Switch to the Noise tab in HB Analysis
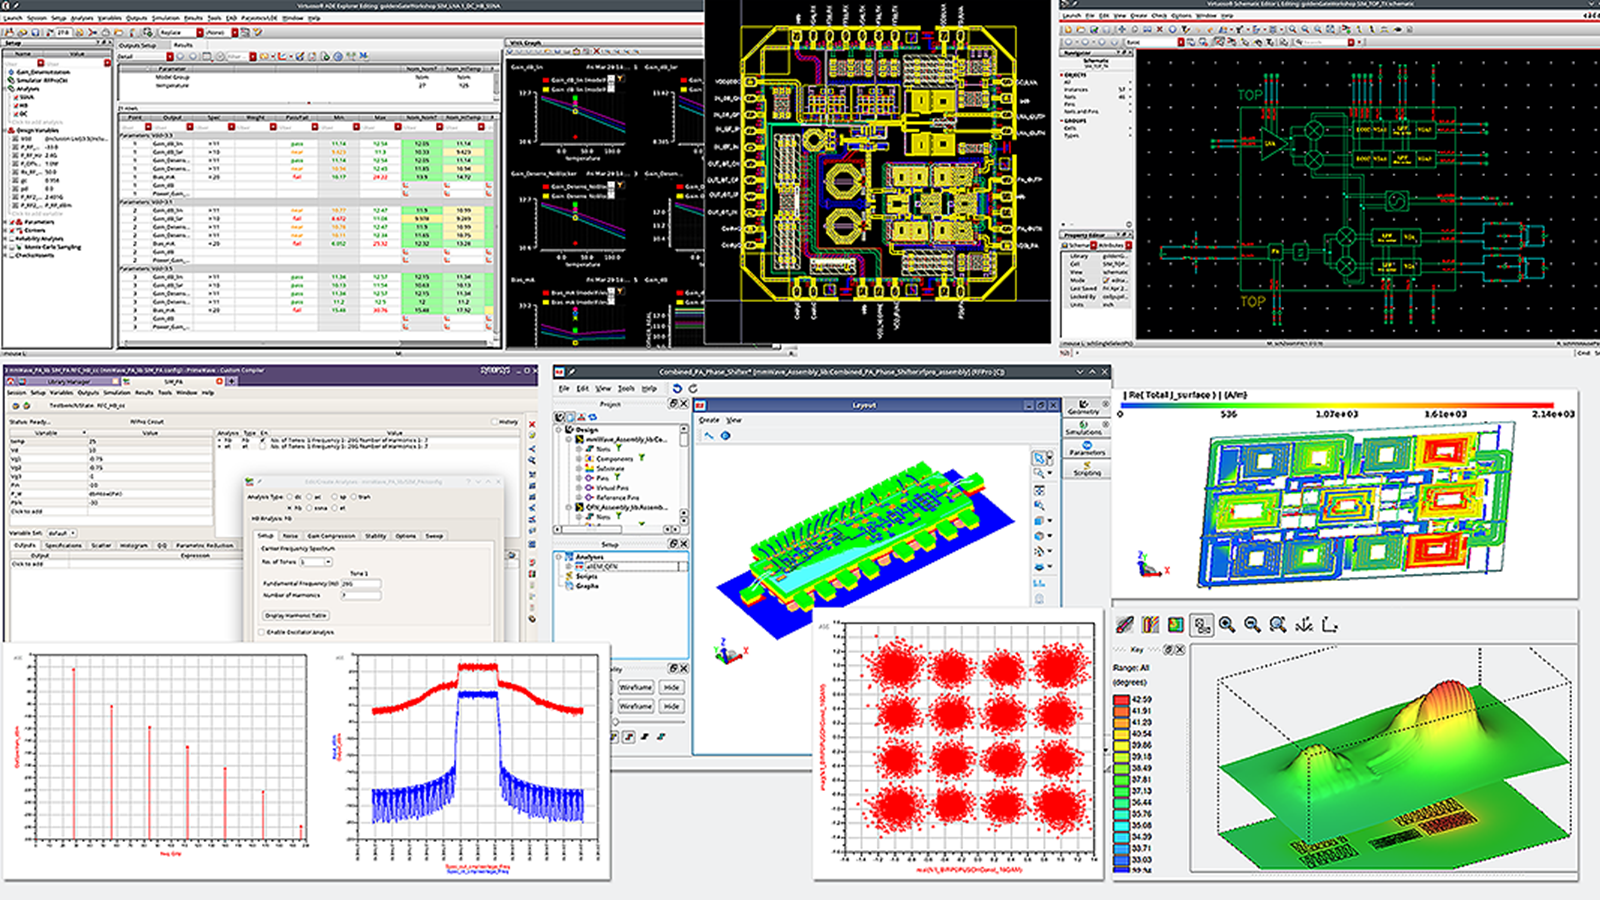The image size is (1600, 900). [291, 536]
